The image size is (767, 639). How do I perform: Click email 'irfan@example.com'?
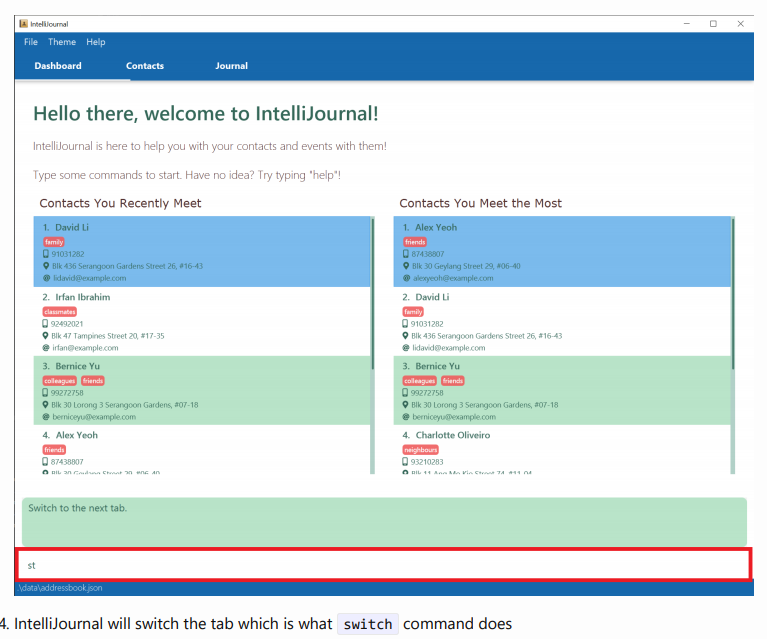[x=85, y=348]
